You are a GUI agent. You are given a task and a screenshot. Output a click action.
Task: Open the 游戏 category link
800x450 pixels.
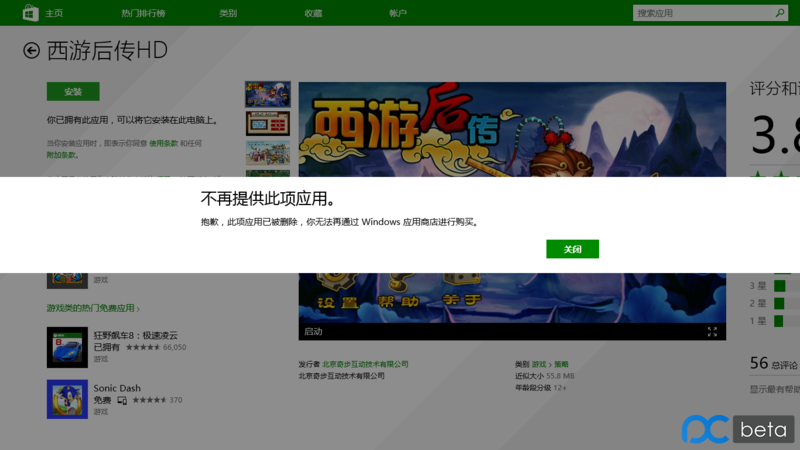click(x=539, y=364)
